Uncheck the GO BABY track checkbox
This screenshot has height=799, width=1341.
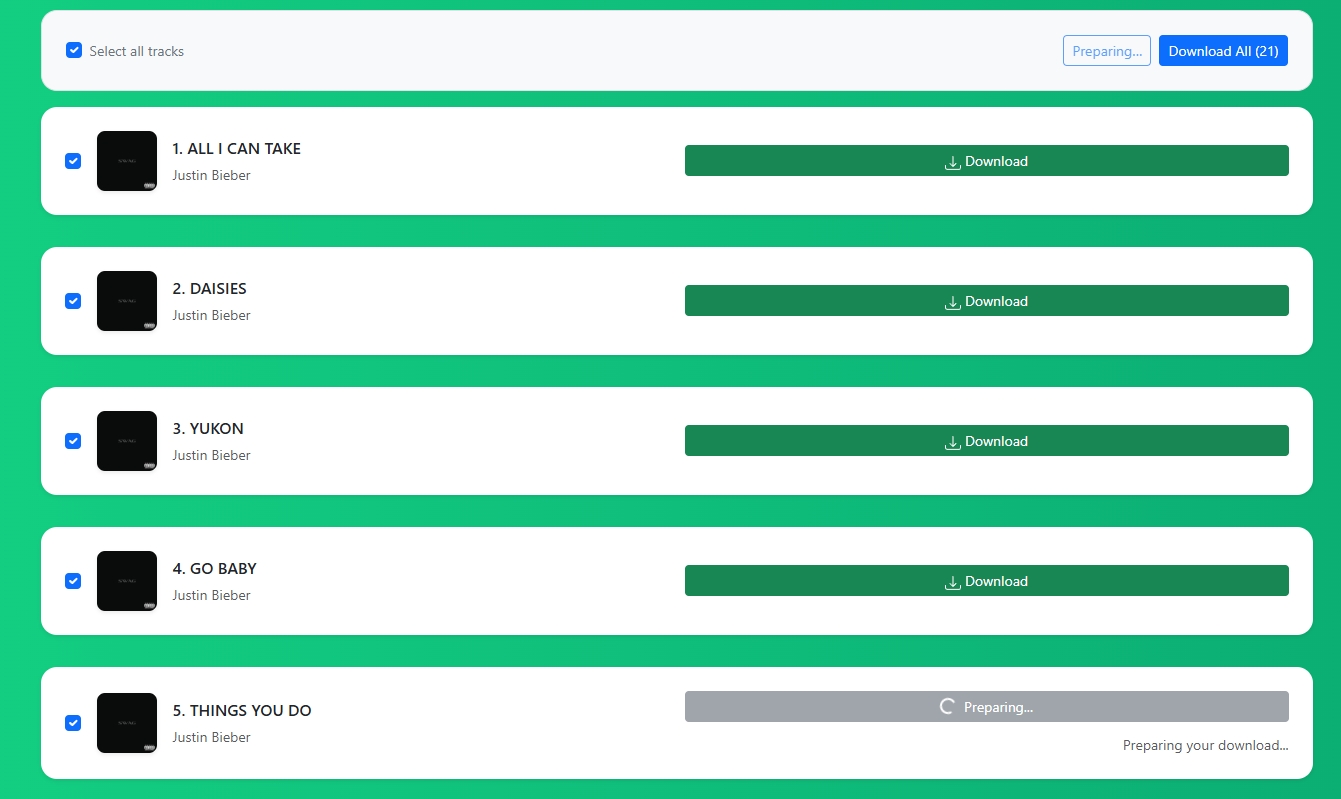73,580
